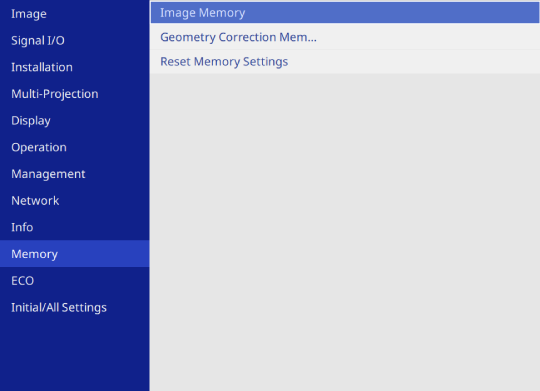The width and height of the screenshot is (540, 391).
Task: Select the highlighted Memory category
Action: (74, 254)
